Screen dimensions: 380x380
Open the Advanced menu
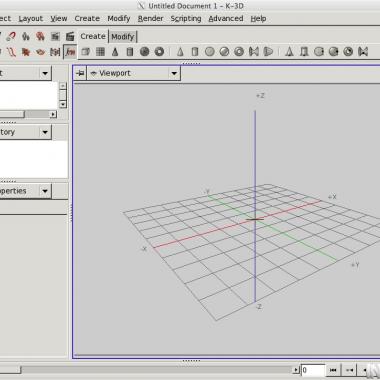(226, 19)
